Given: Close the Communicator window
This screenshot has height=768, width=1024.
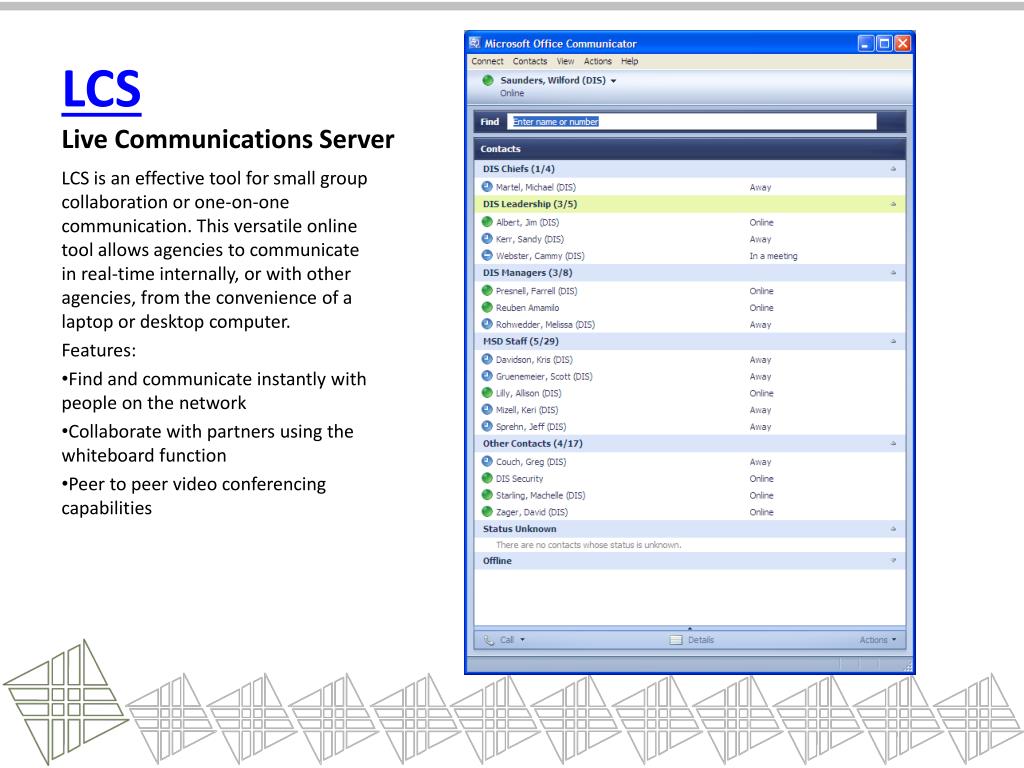Looking at the screenshot, I should tap(903, 43).
